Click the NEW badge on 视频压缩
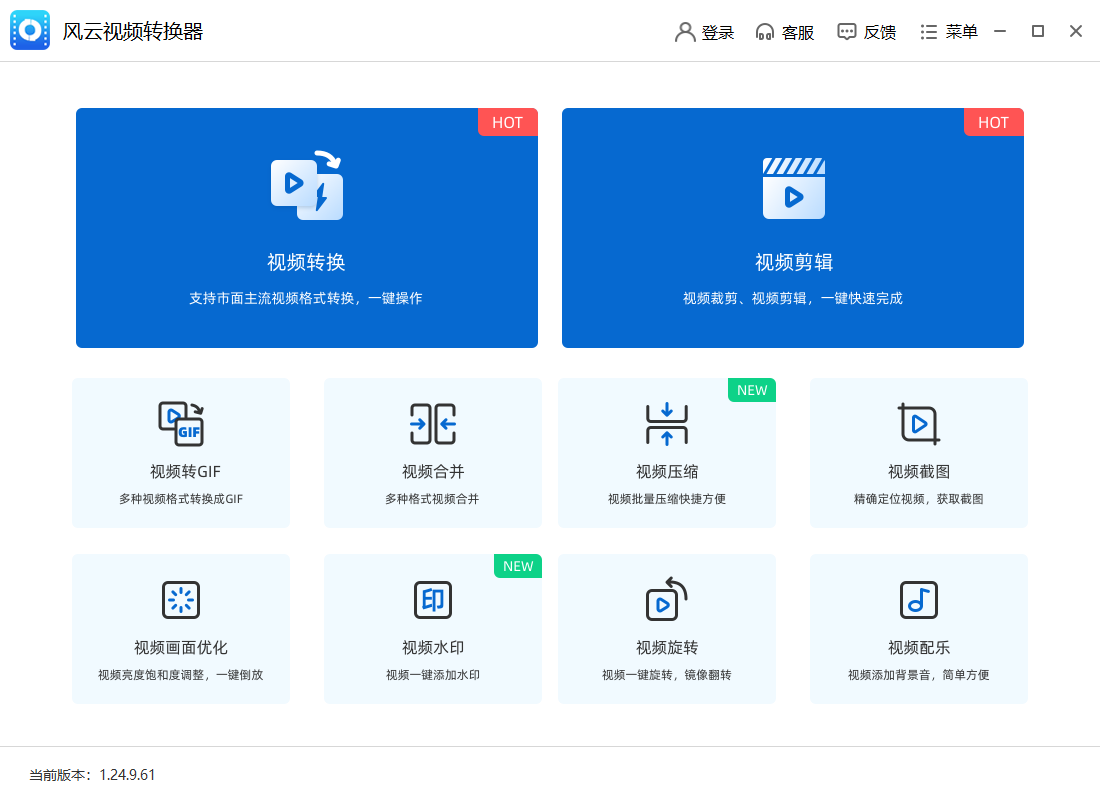 pyautogui.click(x=751, y=390)
